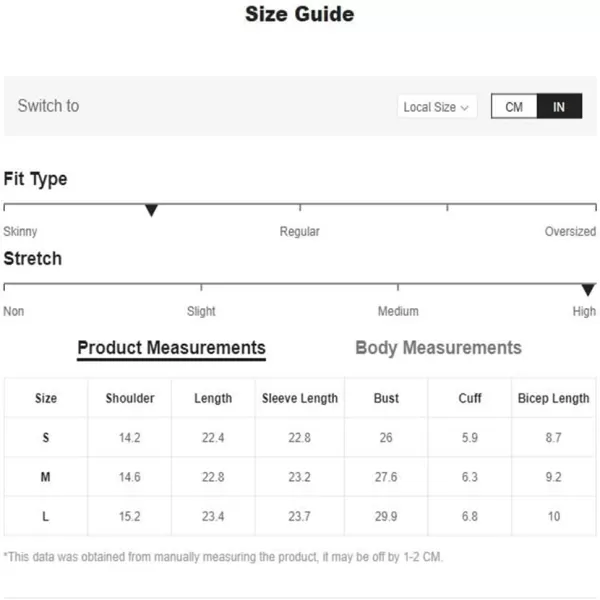Click the Bust column header
Screen dimensions: 600x600
[386, 398]
